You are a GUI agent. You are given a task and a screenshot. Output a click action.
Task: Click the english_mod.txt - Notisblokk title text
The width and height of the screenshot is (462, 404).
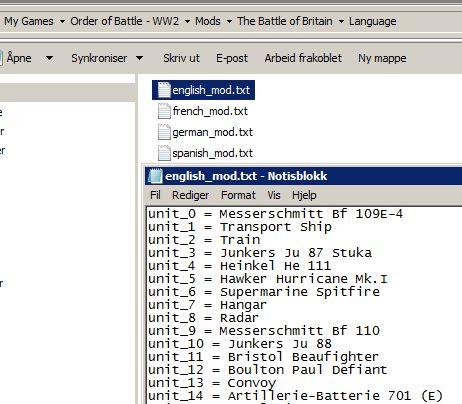coord(246,176)
